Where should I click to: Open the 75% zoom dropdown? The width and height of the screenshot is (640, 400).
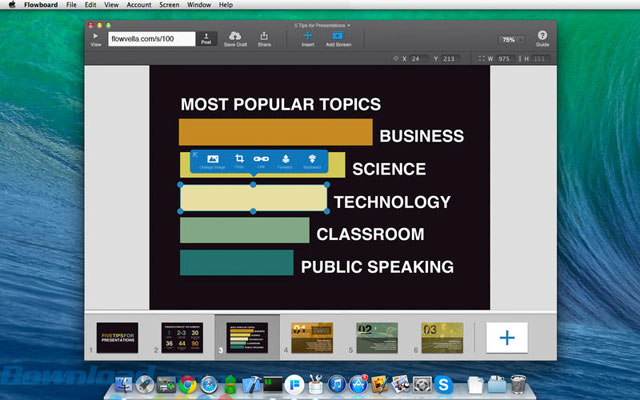(511, 39)
